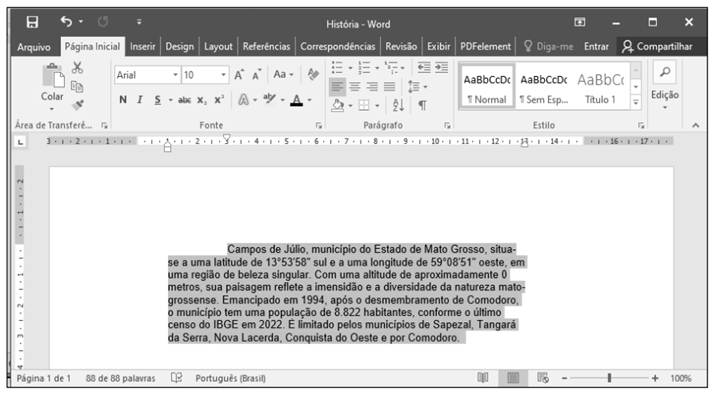This screenshot has height=396, width=720.
Task: Toggle strikethrough abc formatting
Action: (184, 100)
